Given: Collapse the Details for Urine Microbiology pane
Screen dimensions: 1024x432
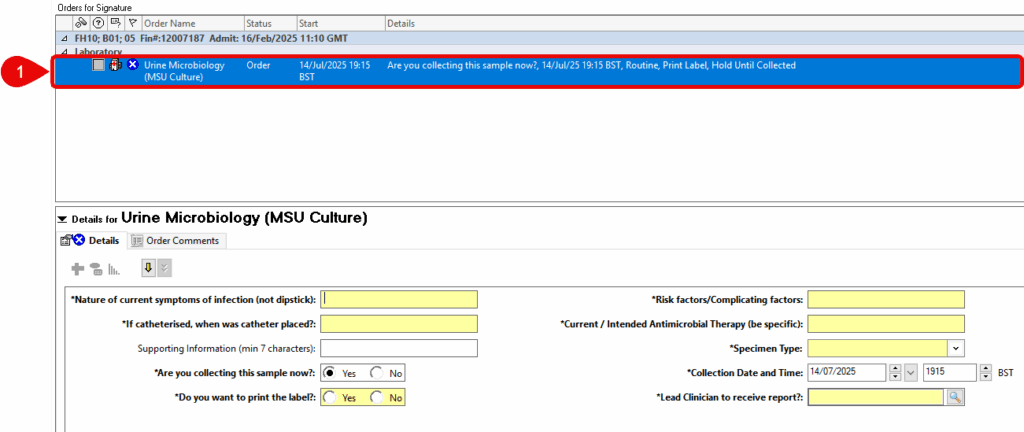Looking at the screenshot, I should (x=63, y=219).
